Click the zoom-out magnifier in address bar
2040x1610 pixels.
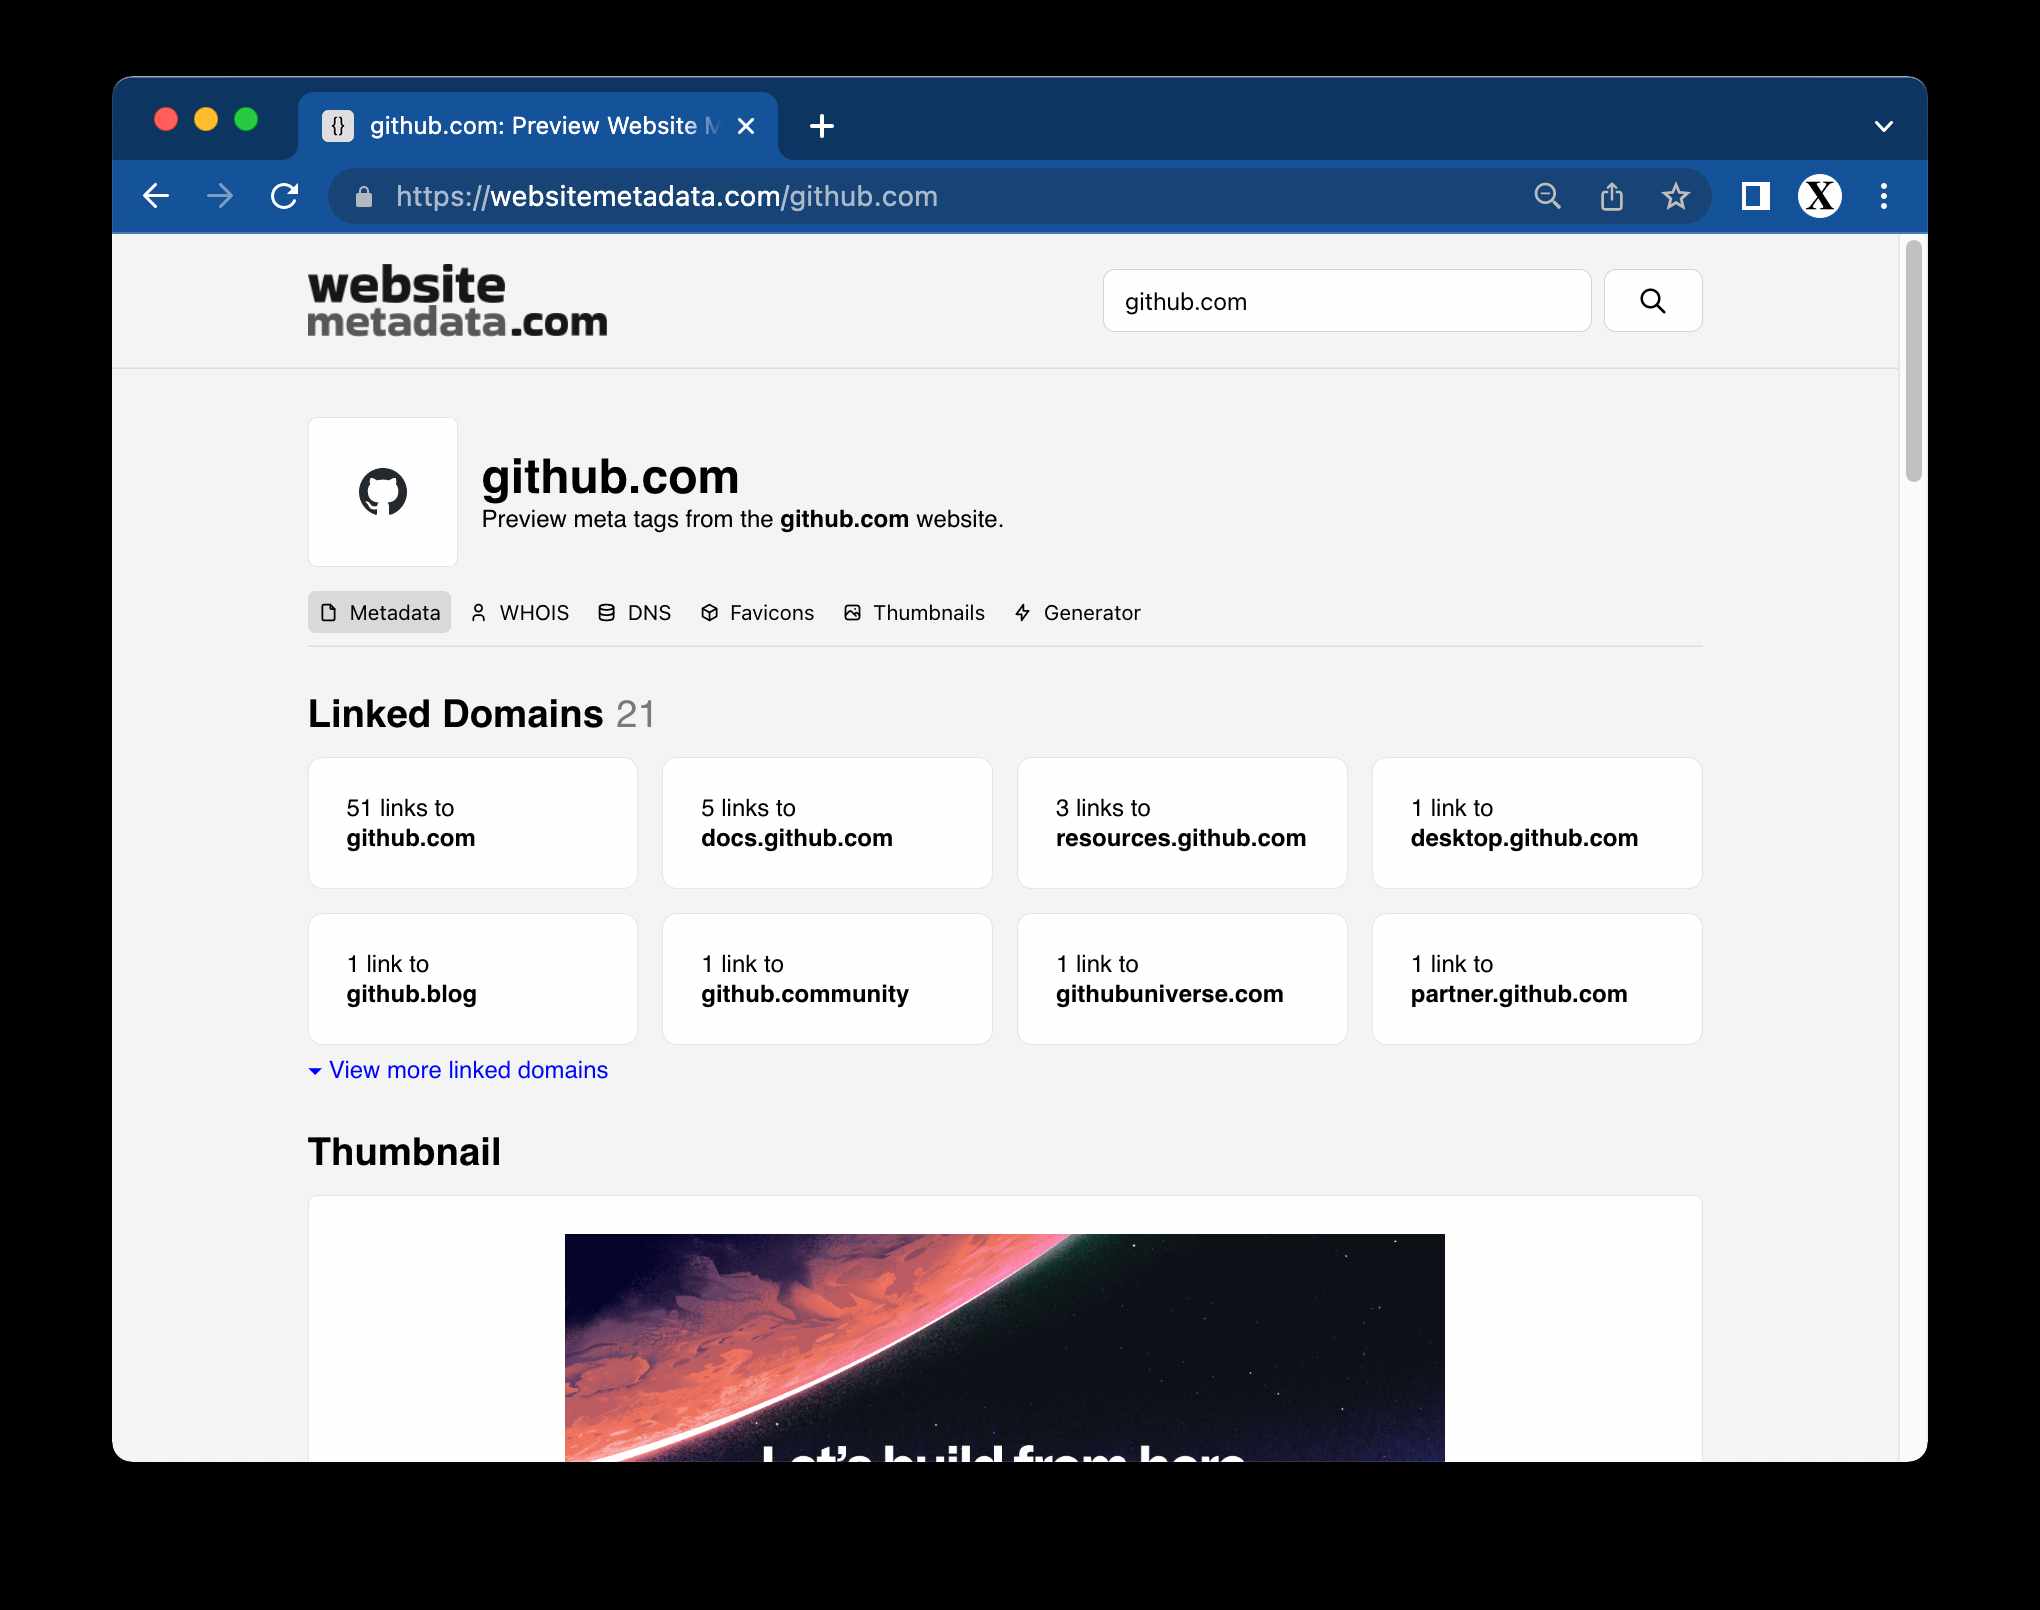pyautogui.click(x=1547, y=196)
